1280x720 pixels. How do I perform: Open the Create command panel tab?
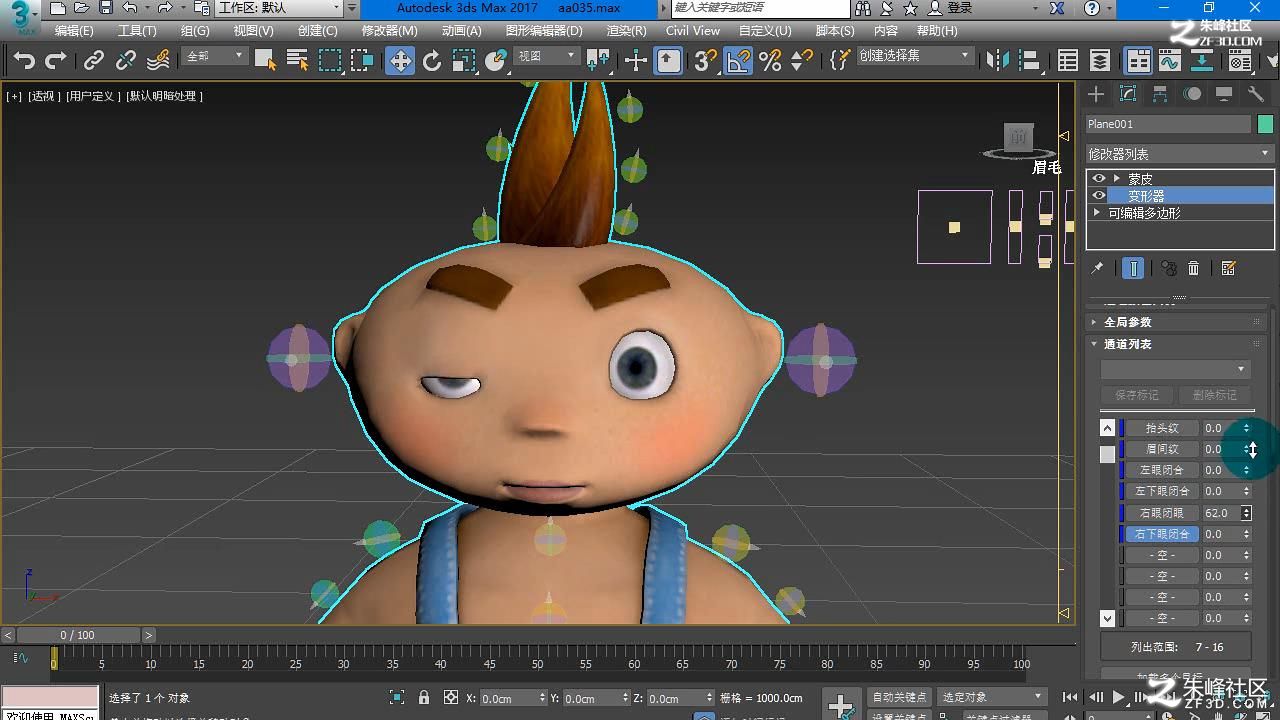1096,94
